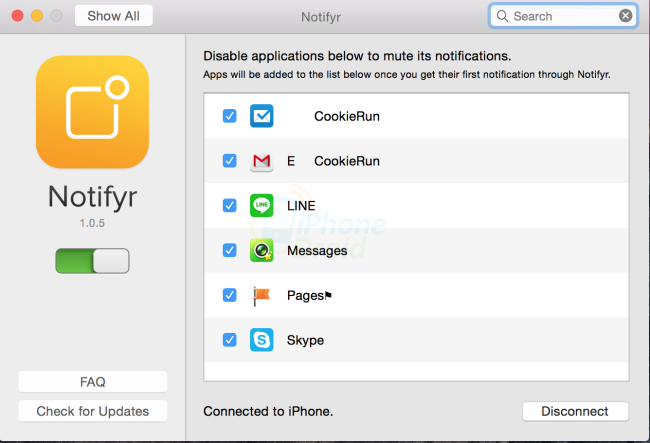Select the Skype row label

click(306, 340)
